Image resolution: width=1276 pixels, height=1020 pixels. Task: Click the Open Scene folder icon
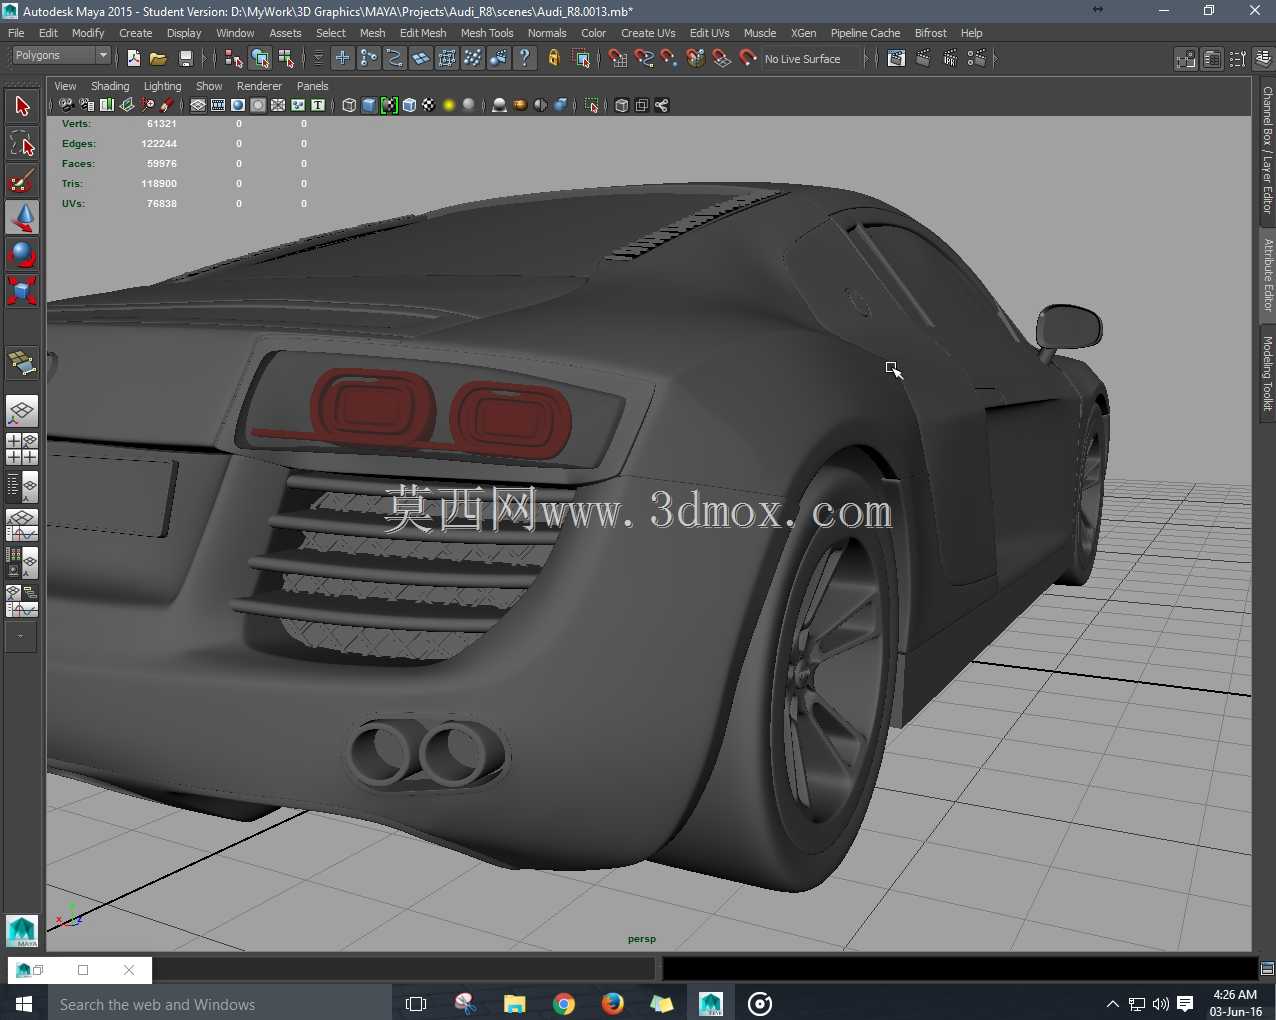coord(158,59)
